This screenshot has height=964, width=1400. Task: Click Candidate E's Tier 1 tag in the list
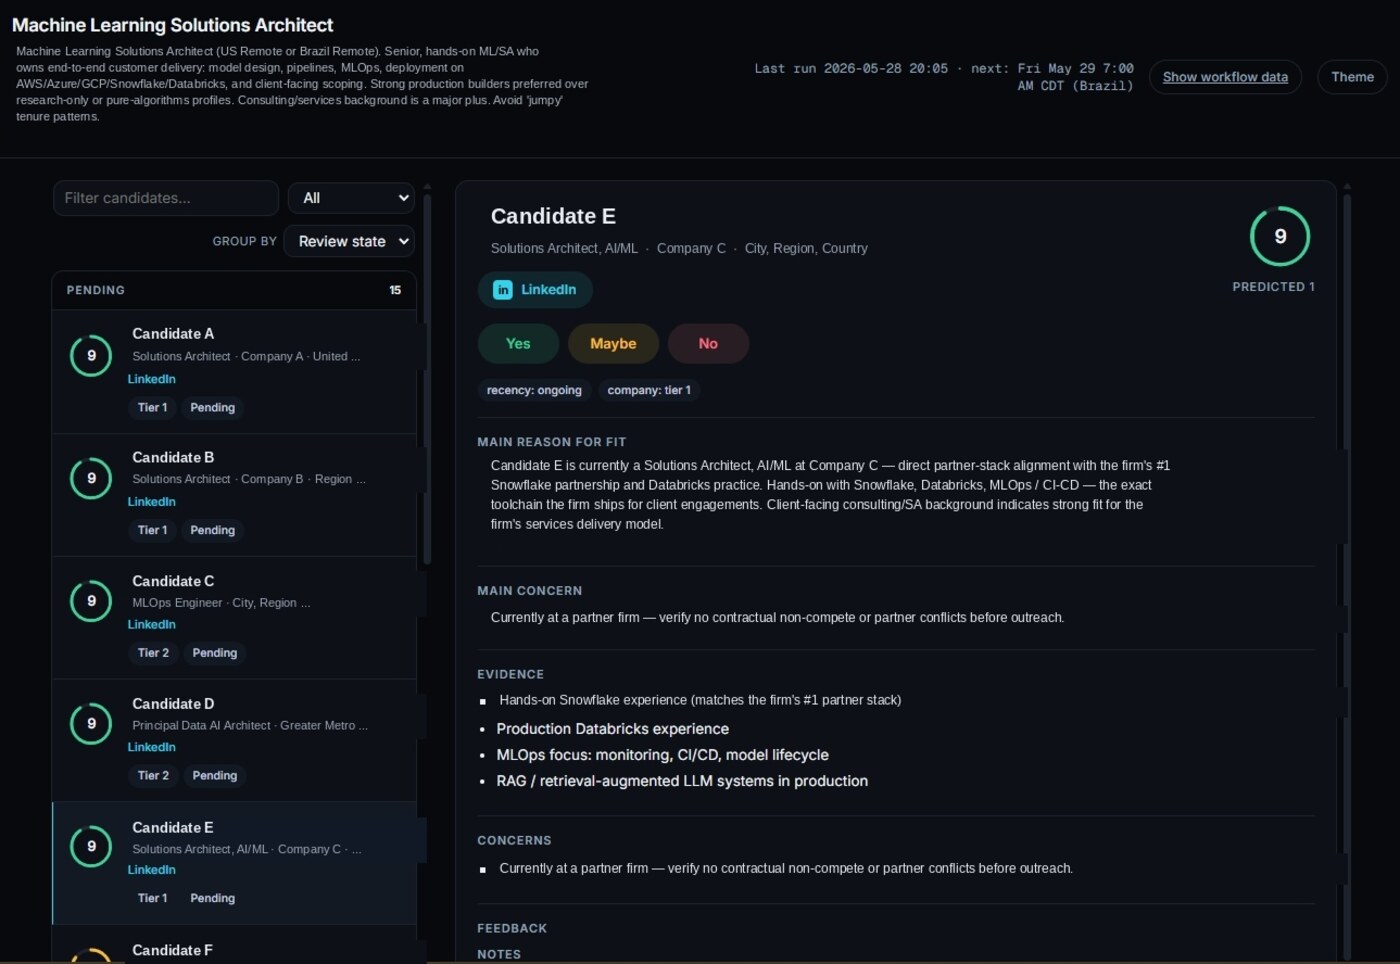point(152,898)
